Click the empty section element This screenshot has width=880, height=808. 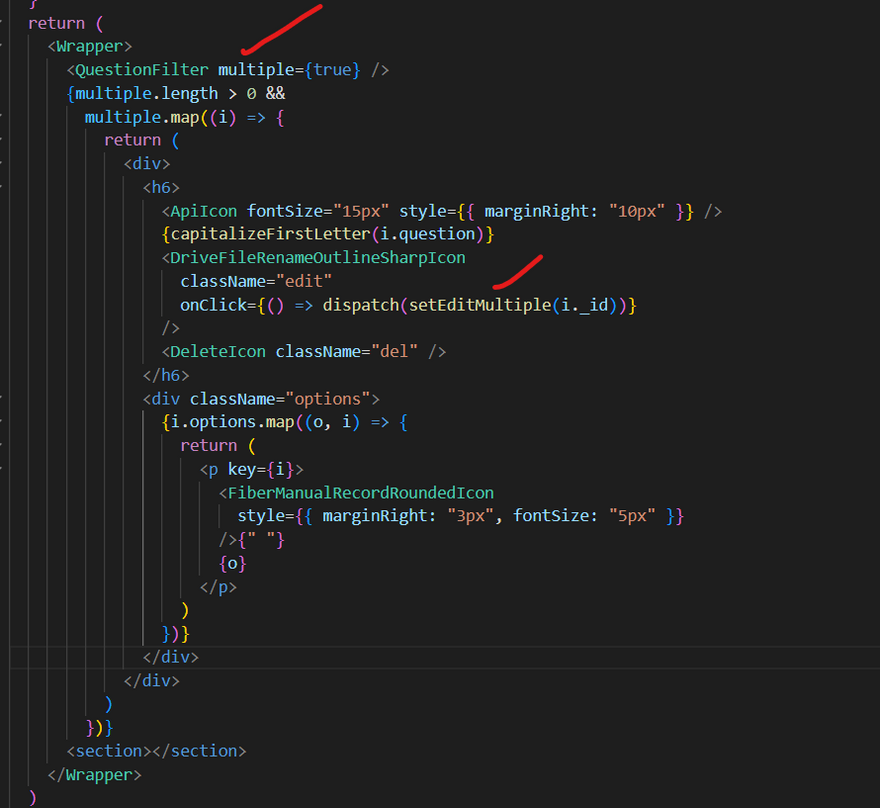tap(156, 751)
